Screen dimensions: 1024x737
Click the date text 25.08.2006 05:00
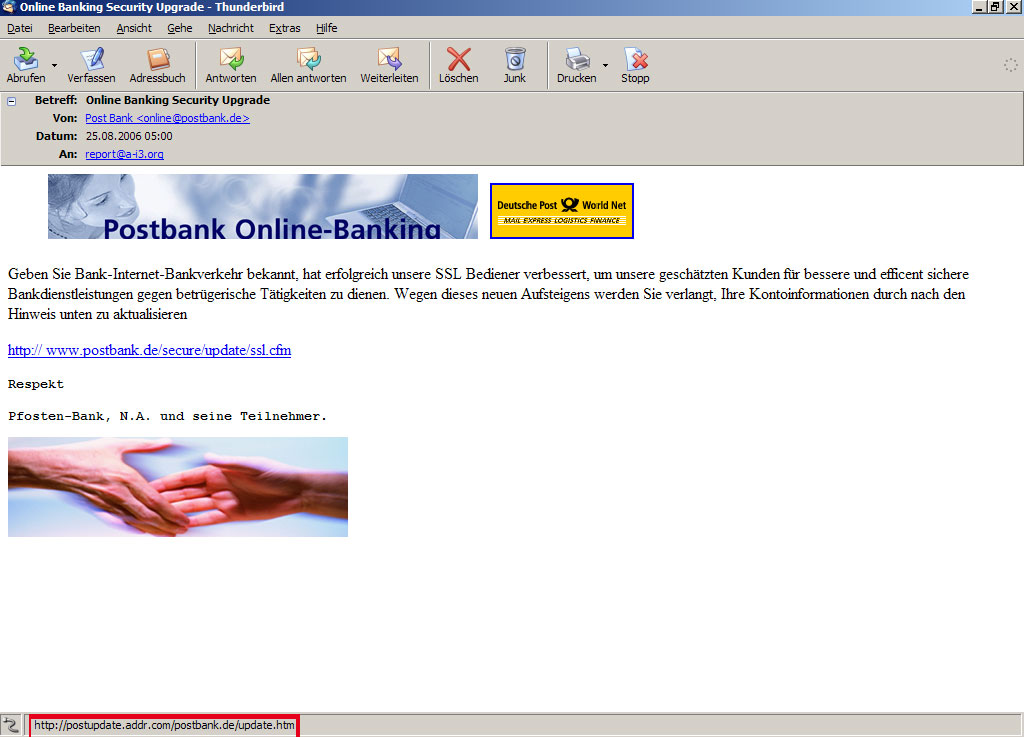(x=129, y=136)
